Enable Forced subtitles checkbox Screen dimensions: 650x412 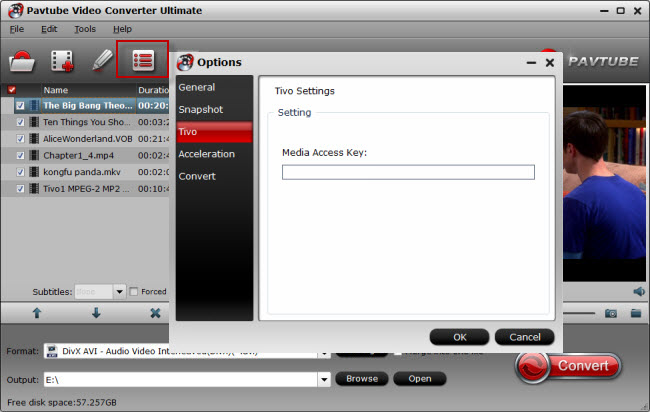(x=133, y=292)
